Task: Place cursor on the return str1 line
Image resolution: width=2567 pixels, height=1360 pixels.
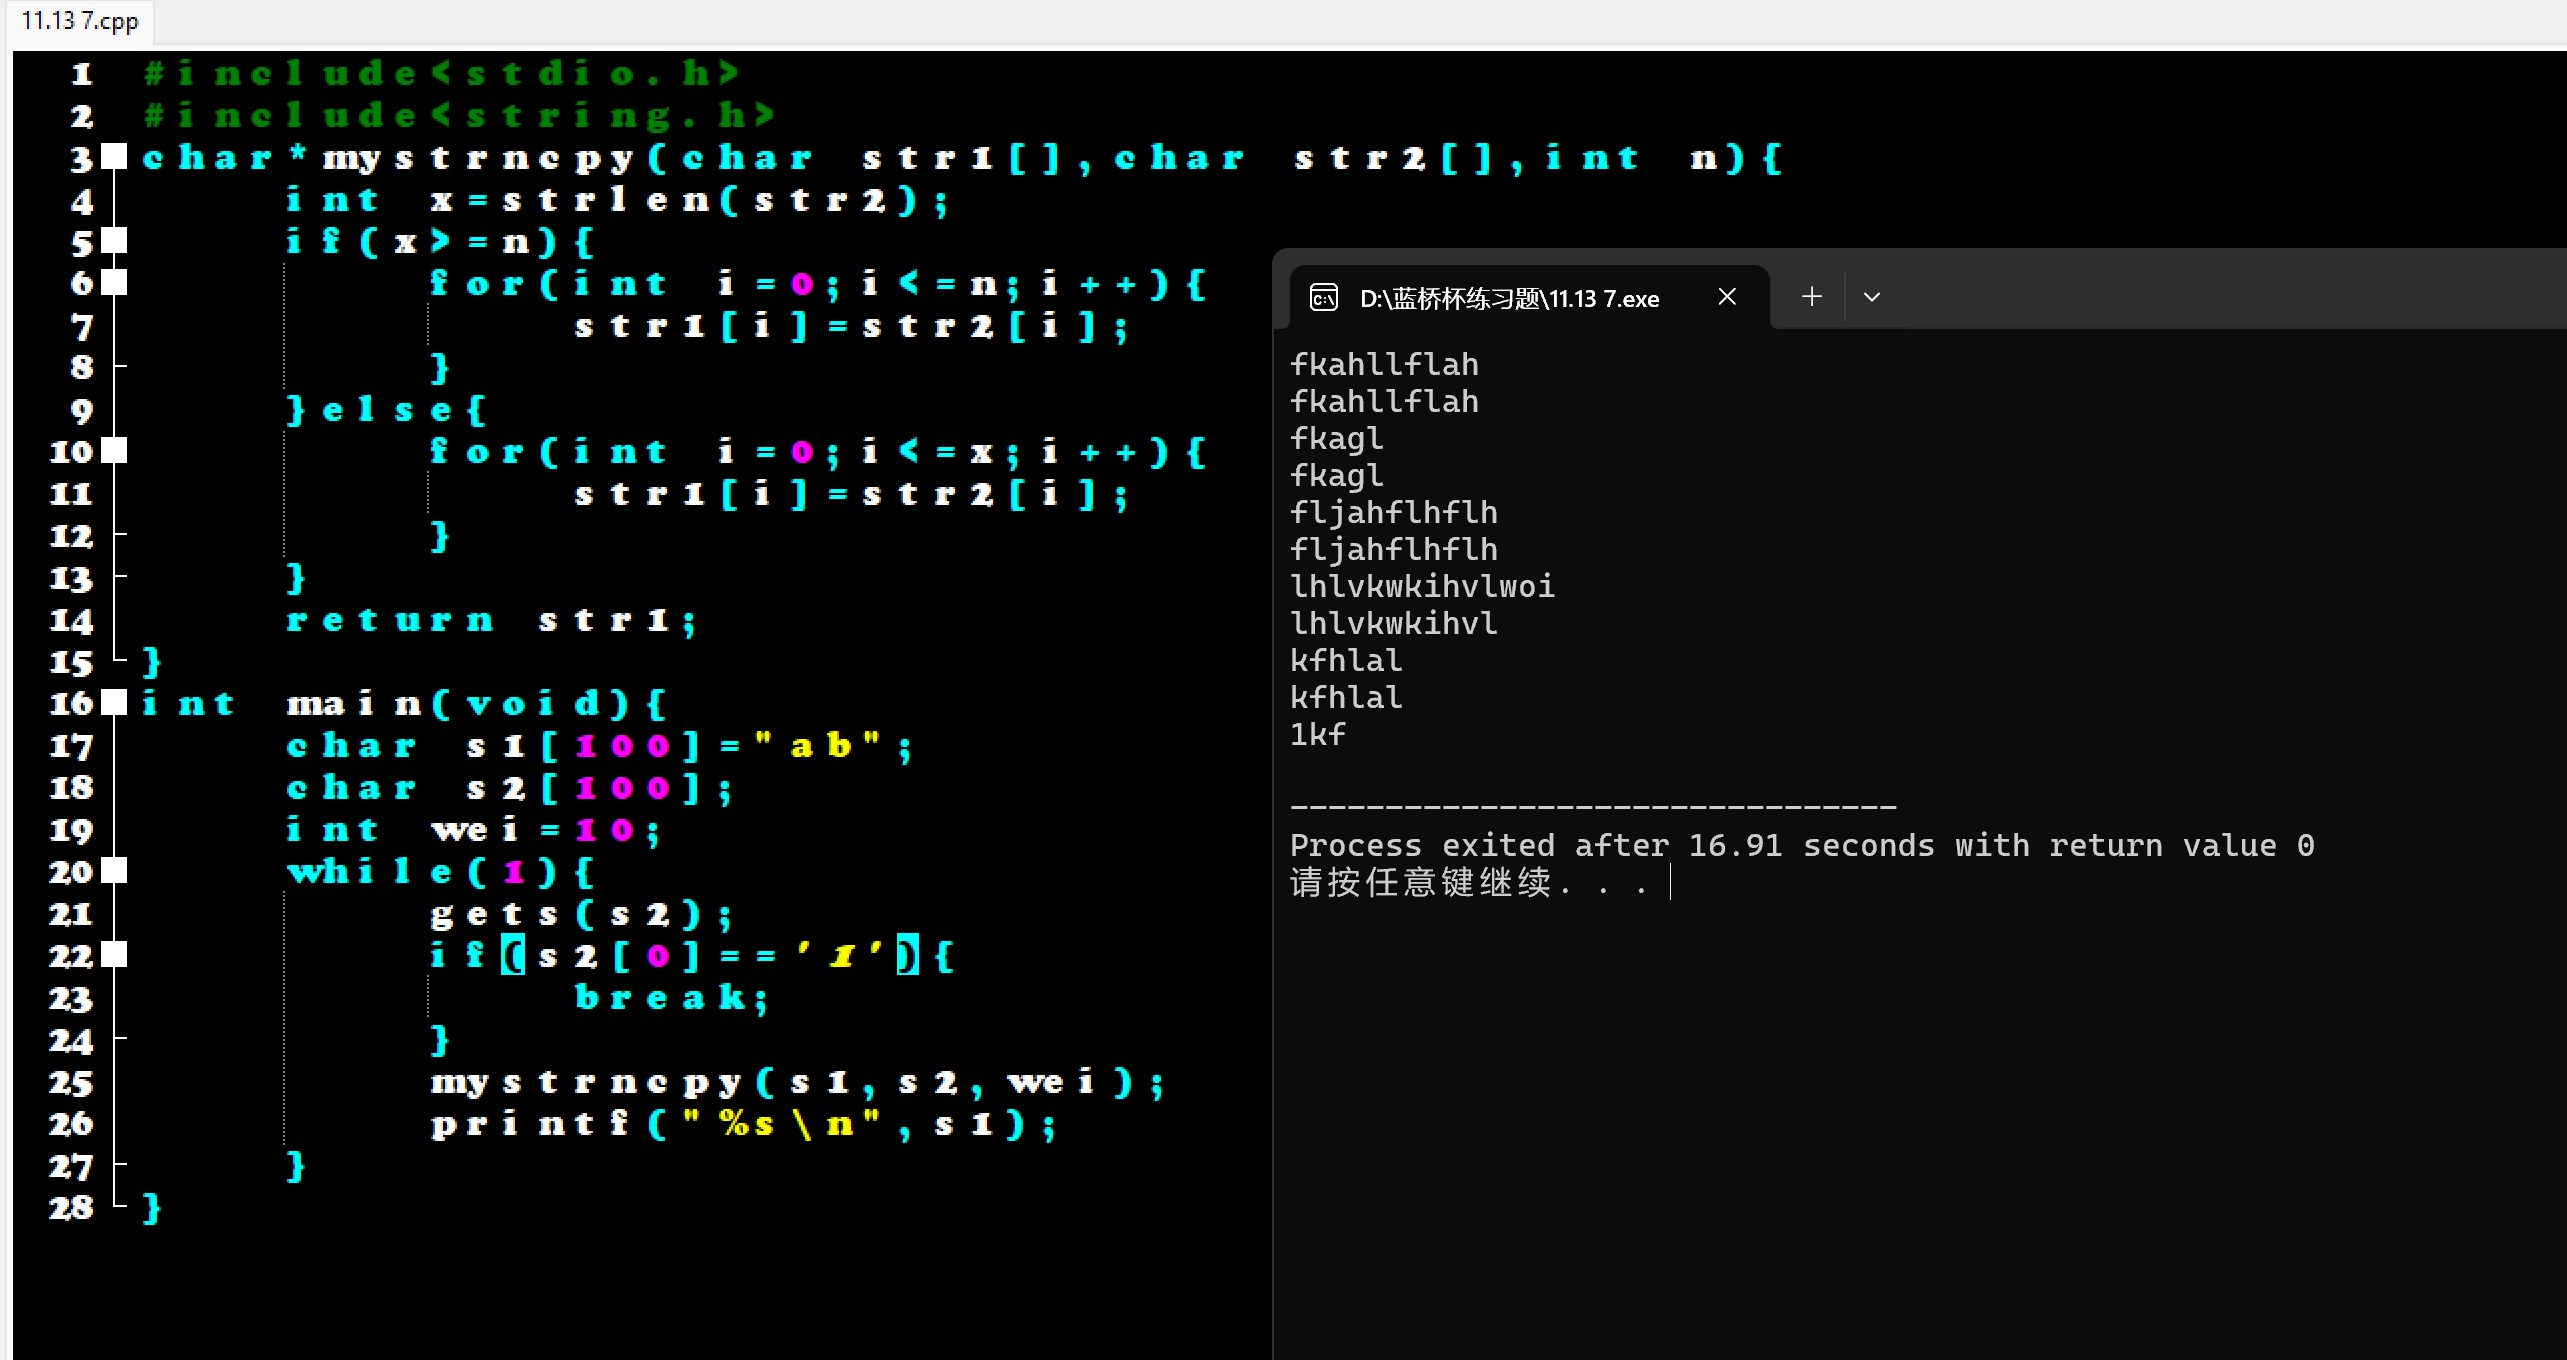Action: pos(490,621)
